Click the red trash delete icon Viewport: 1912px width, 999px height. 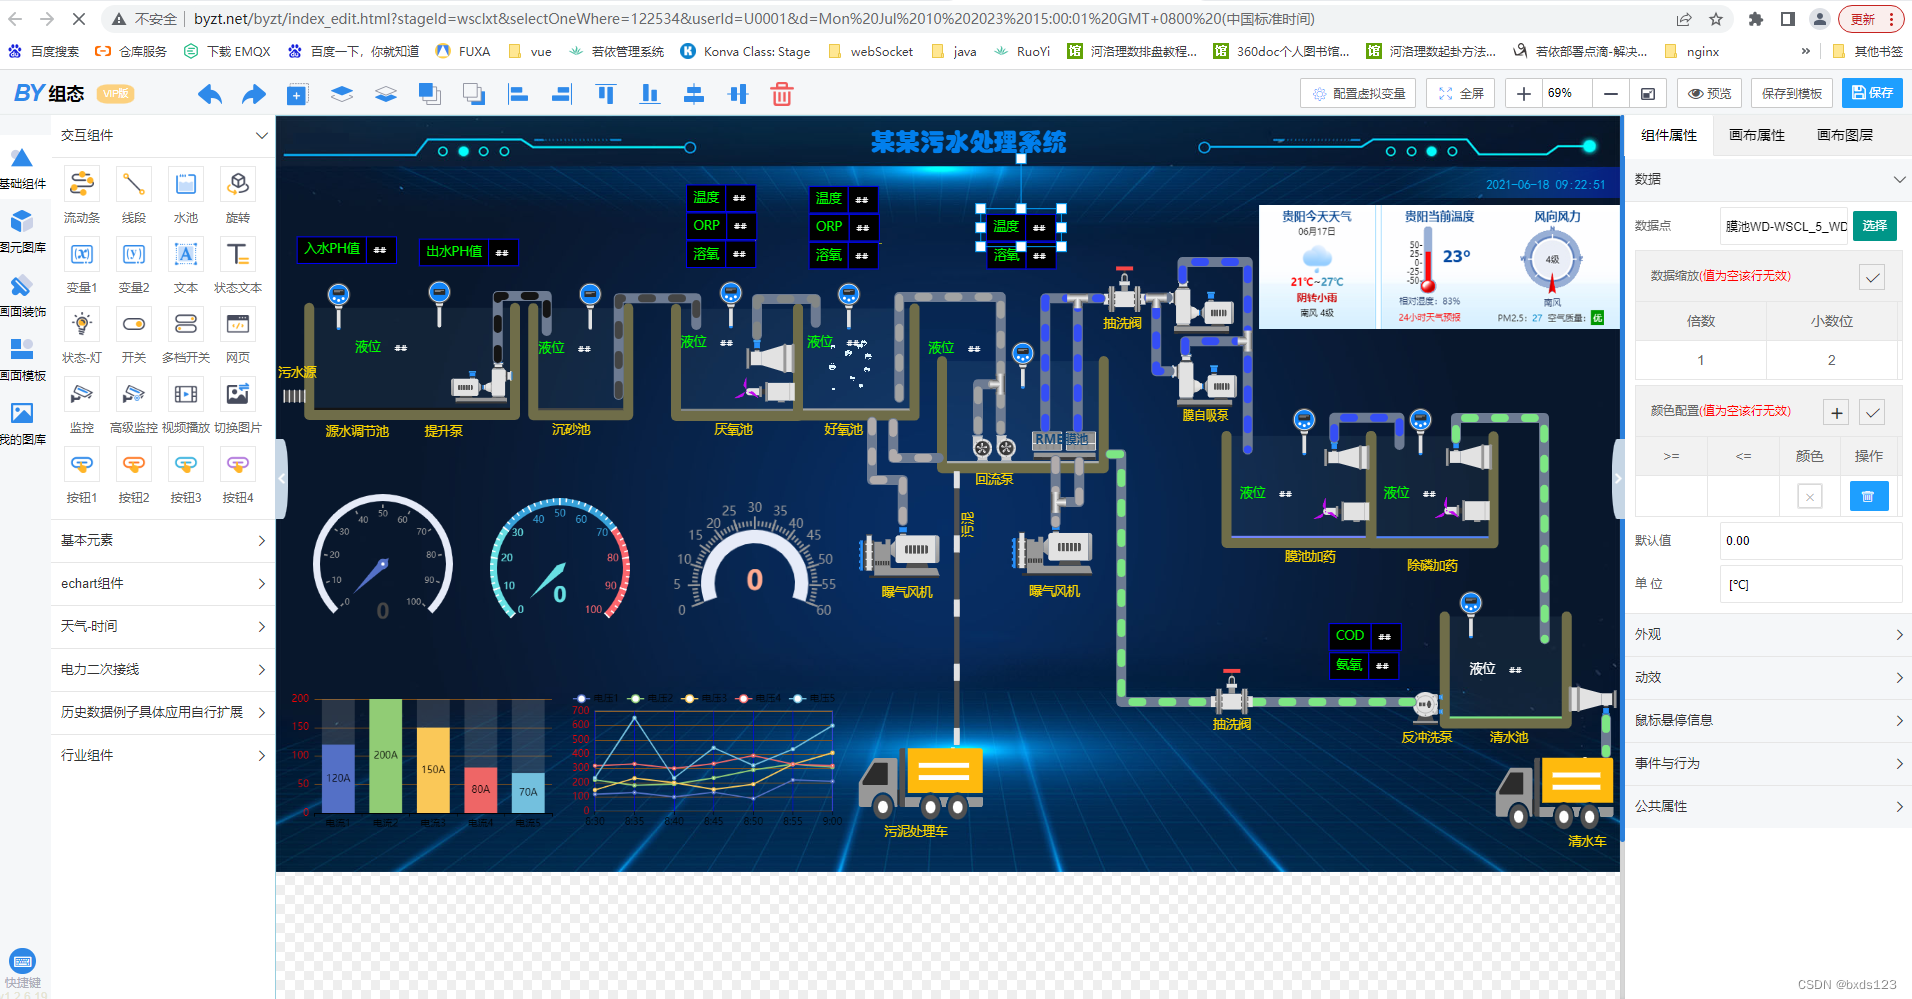(x=782, y=94)
